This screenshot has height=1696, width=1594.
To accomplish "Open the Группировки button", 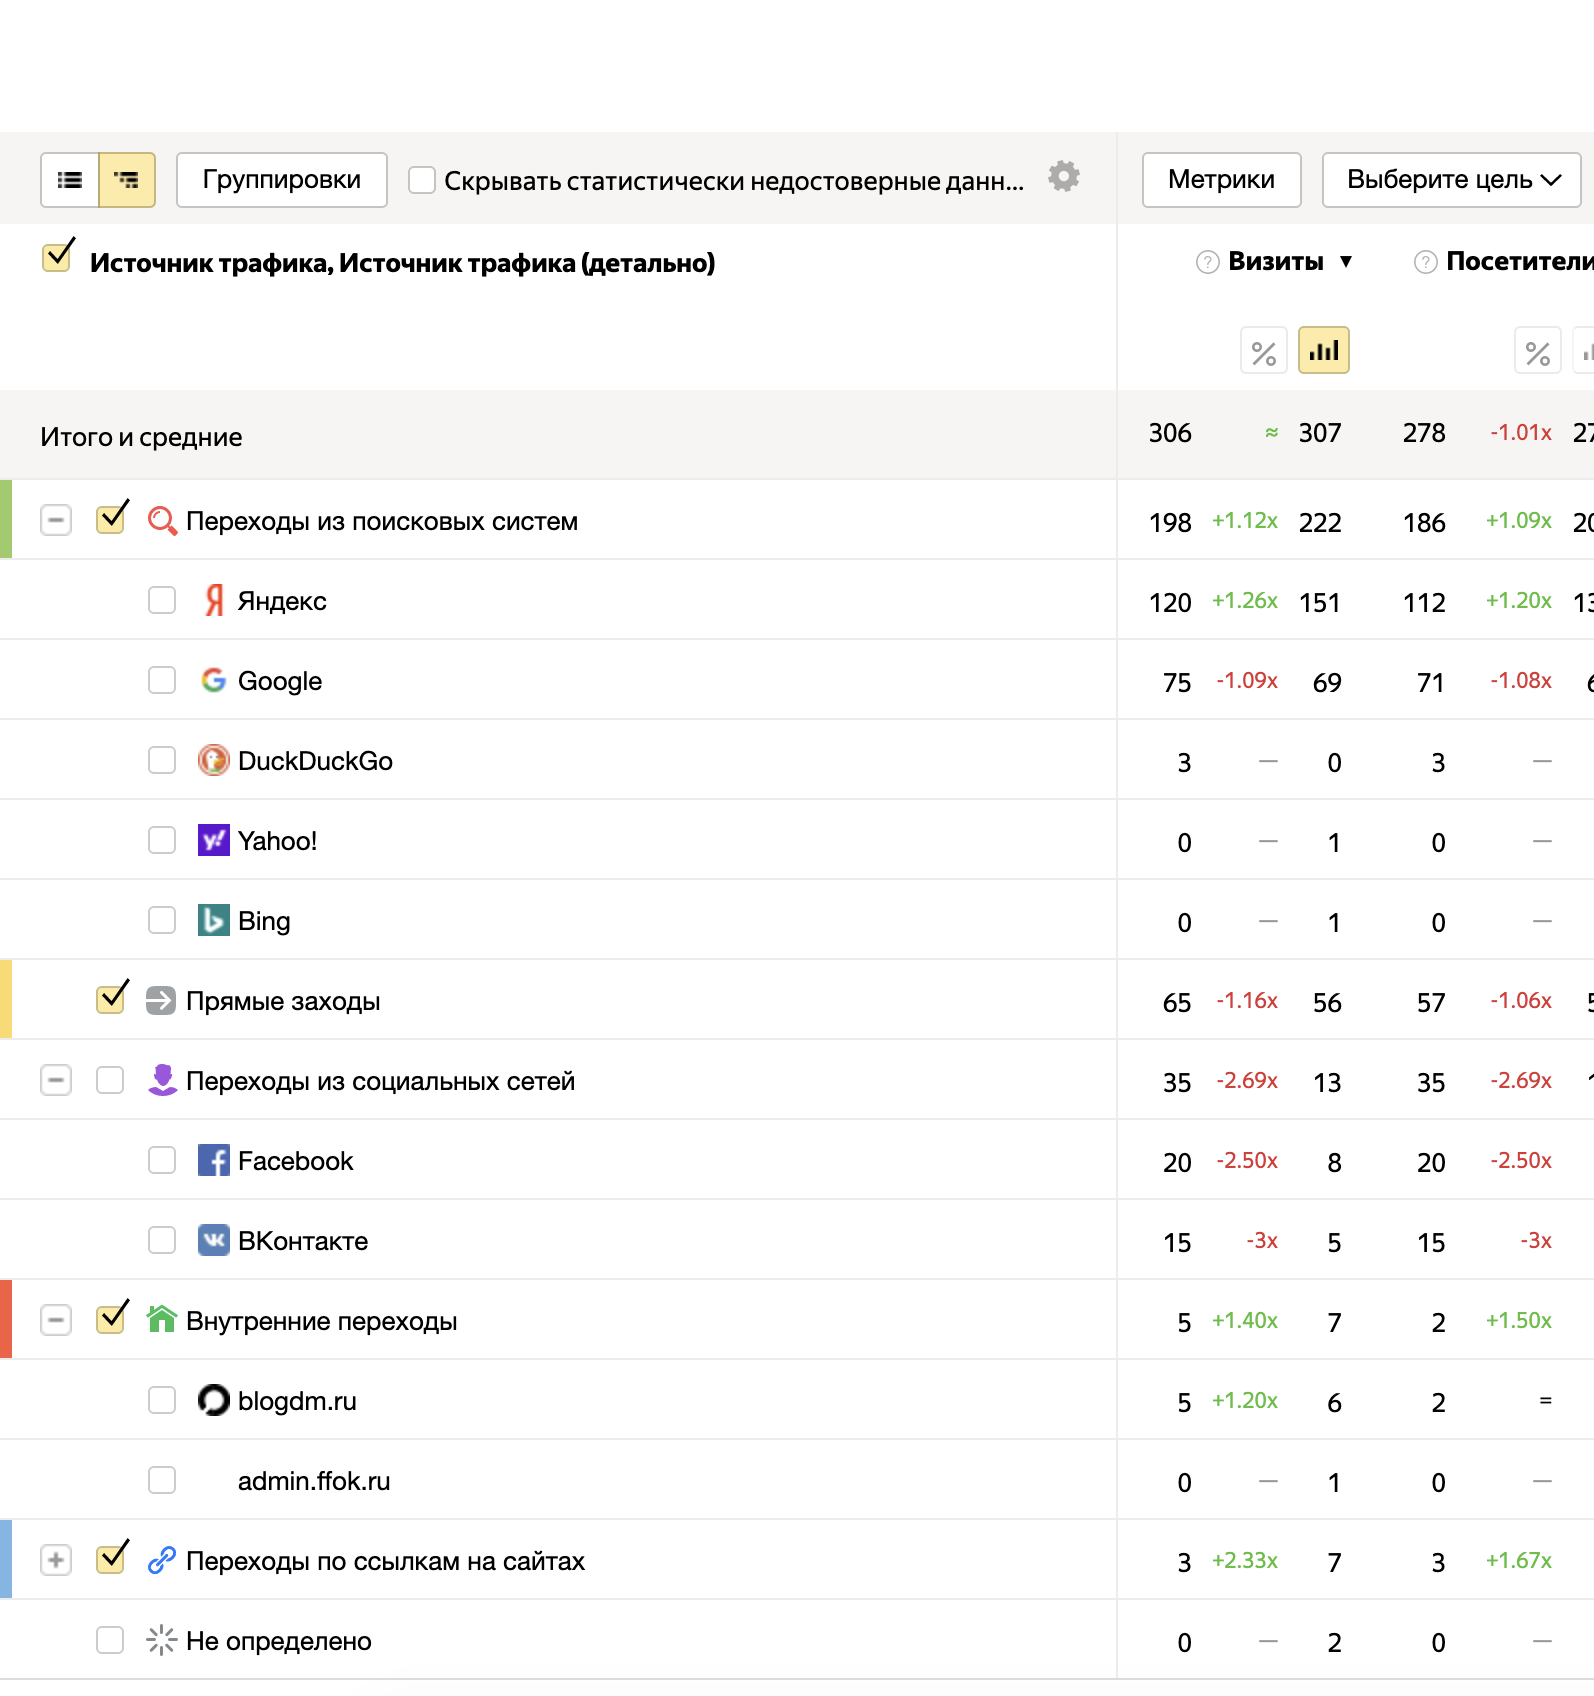I will [281, 180].
